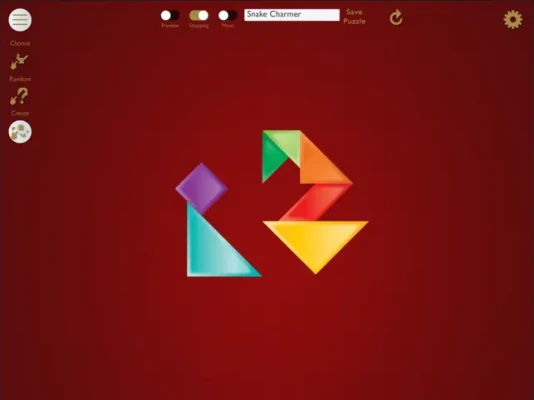Viewport: 534px width, 400px height.
Task: Select the red parallelogram piece
Action: [316, 202]
